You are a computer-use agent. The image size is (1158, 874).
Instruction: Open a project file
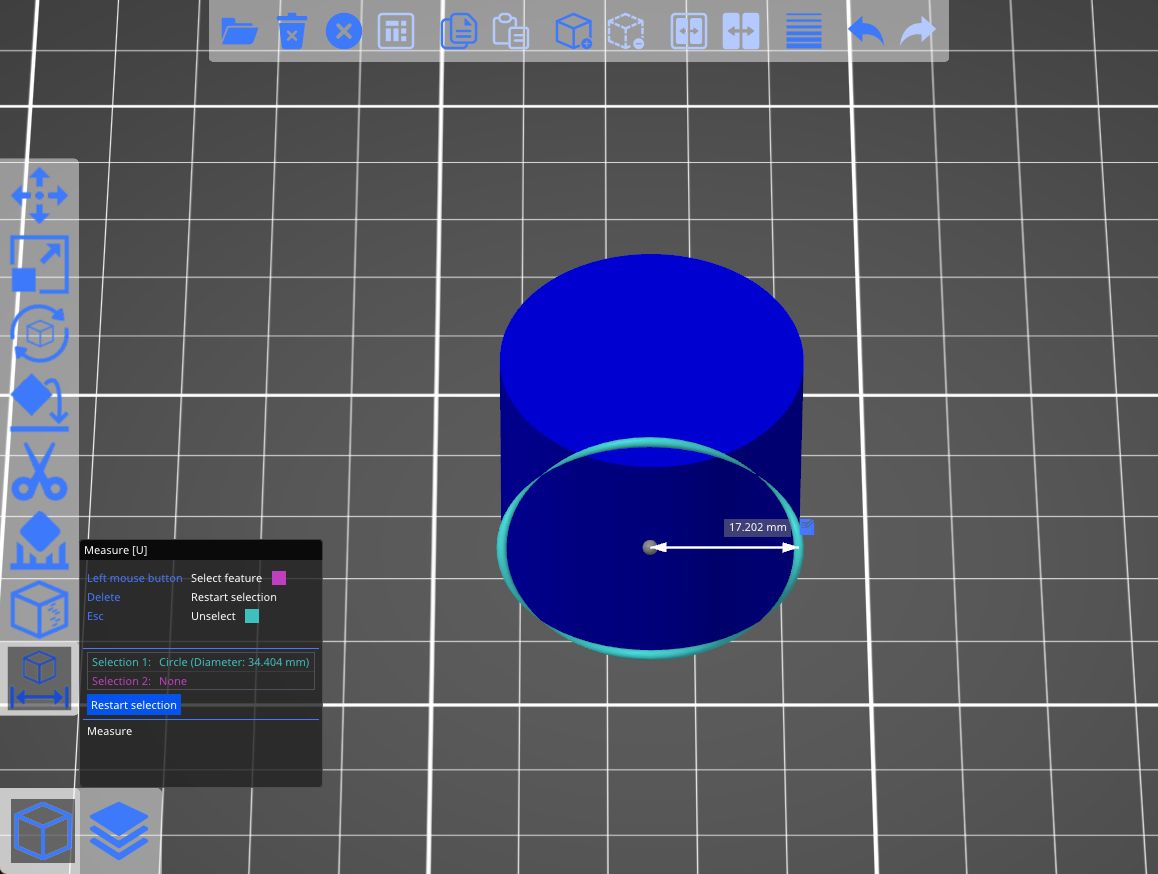pyautogui.click(x=240, y=31)
